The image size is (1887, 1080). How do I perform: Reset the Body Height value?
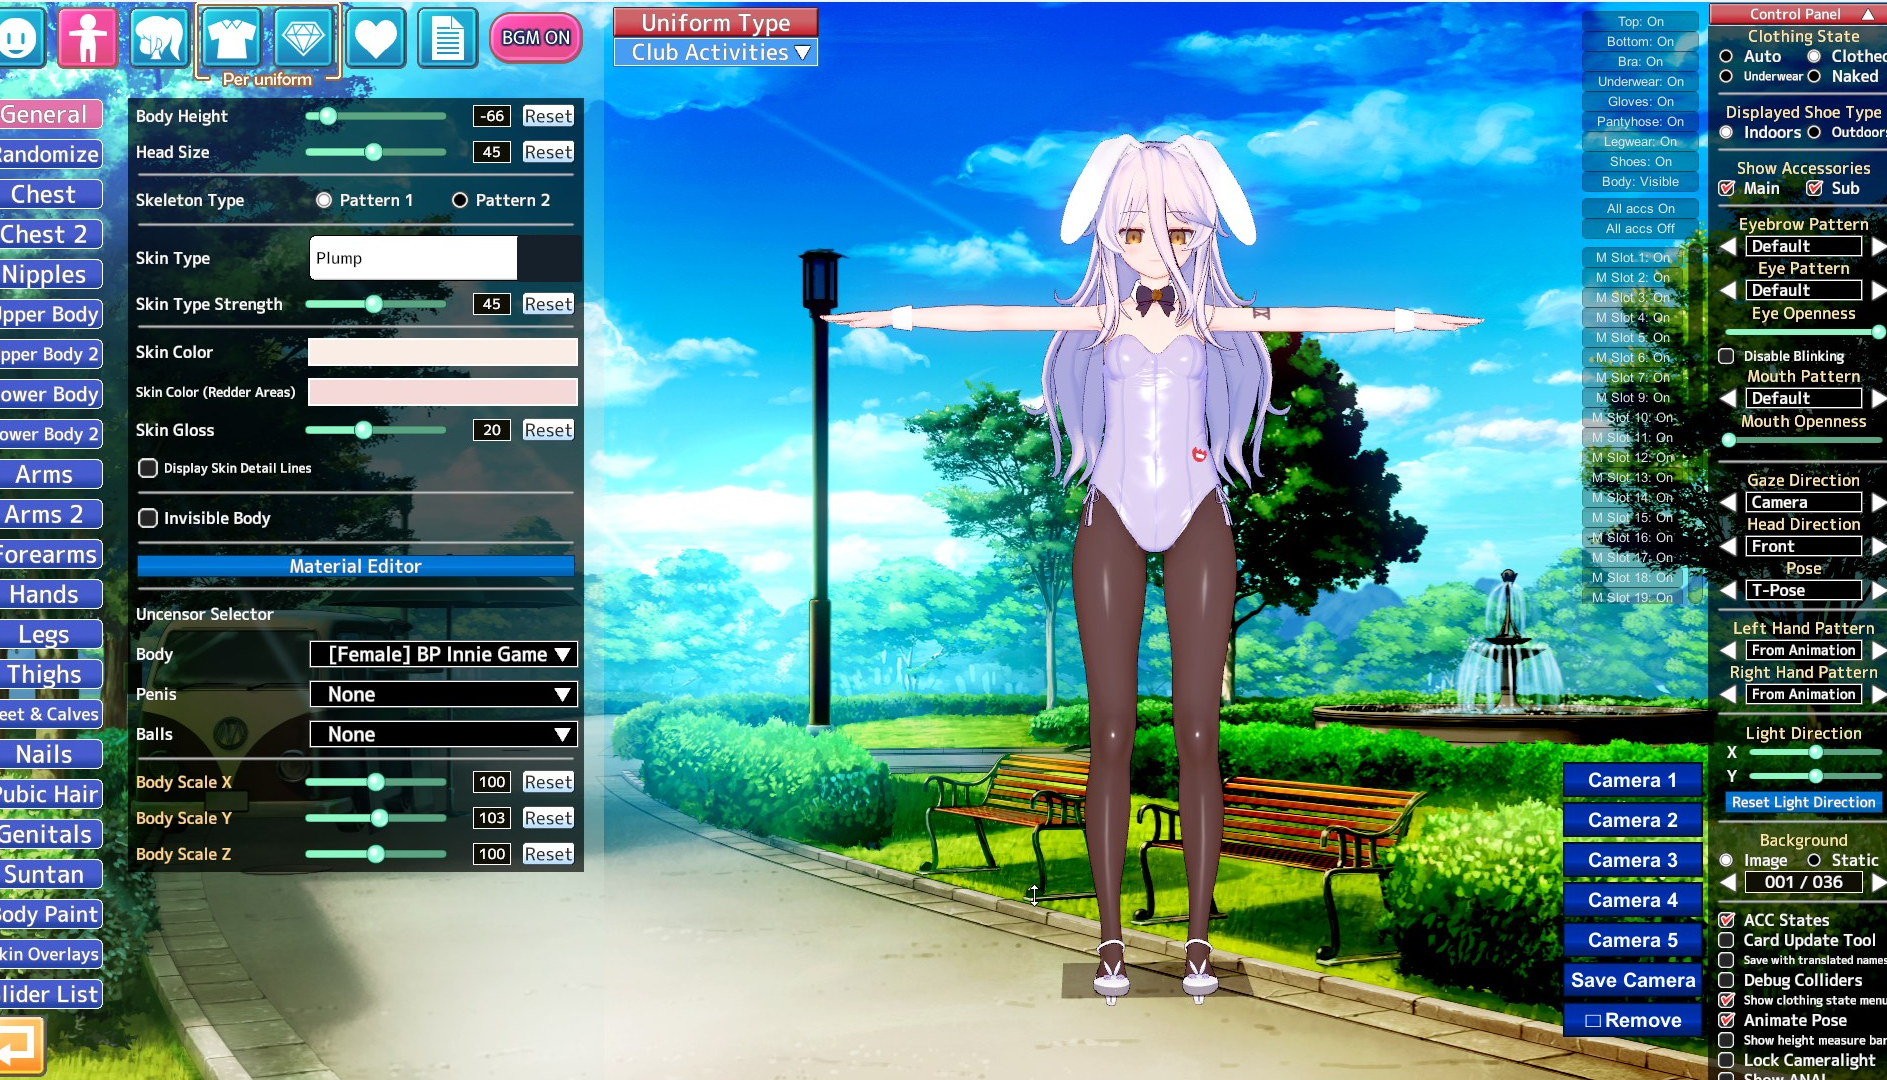[x=548, y=116]
